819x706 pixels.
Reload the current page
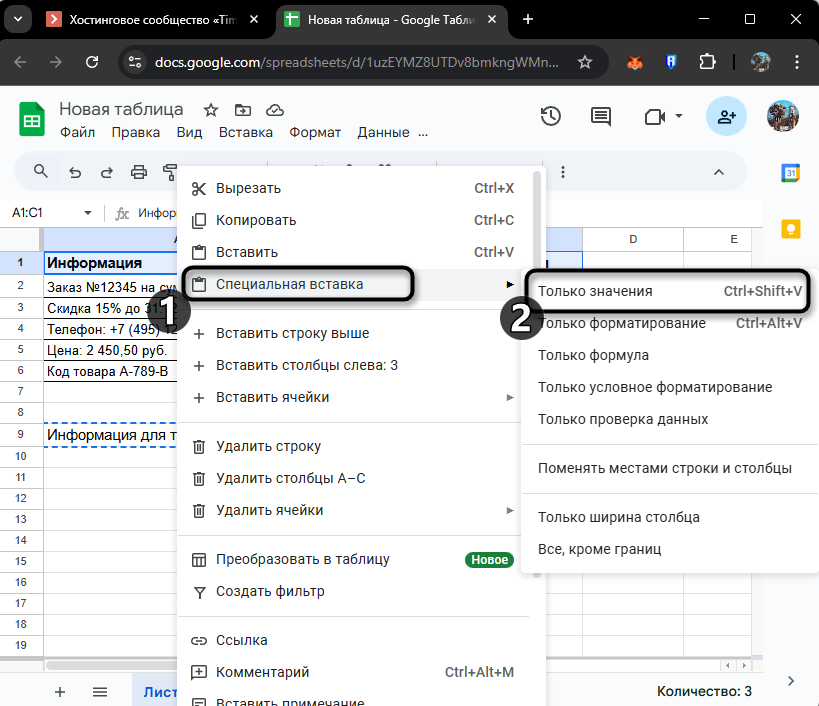[92, 62]
